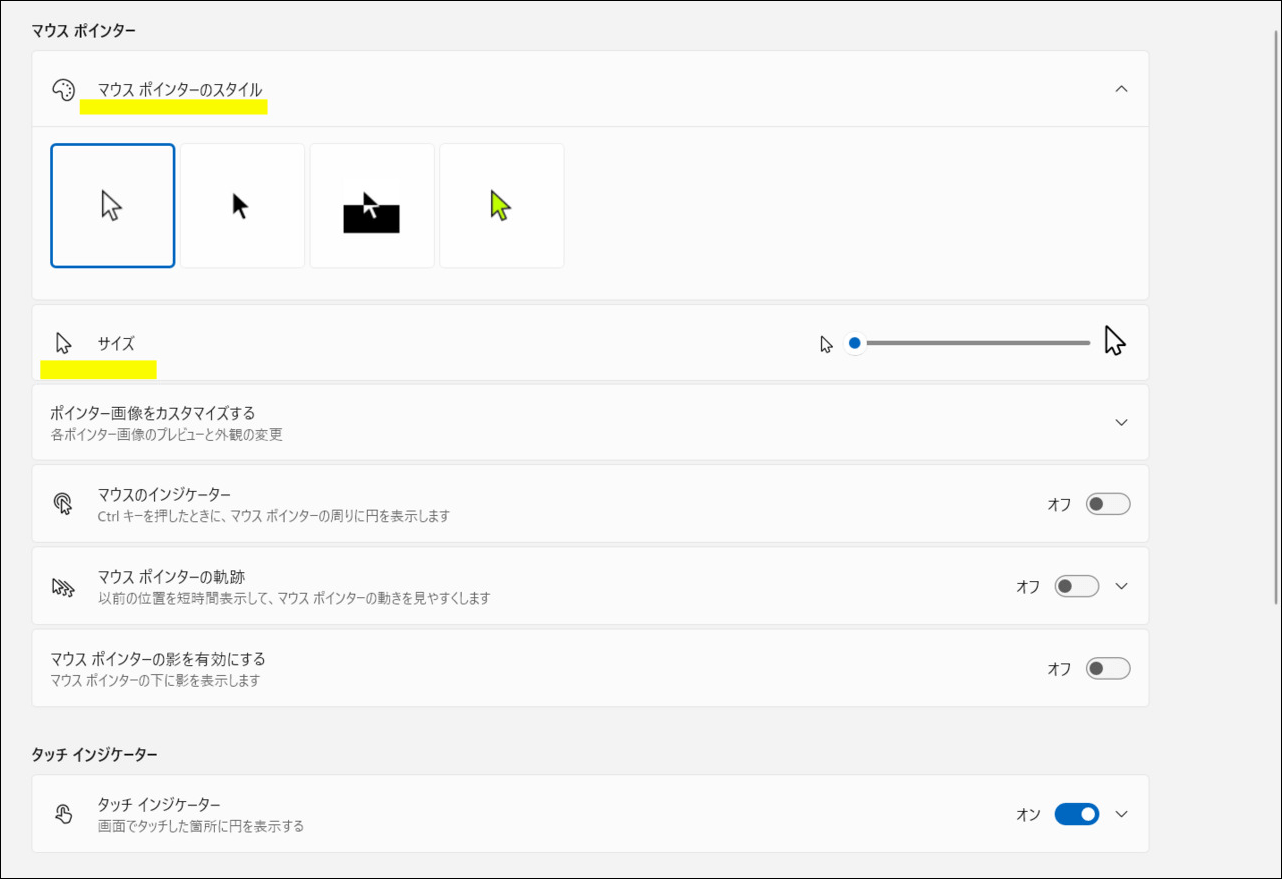Collapse the マウス ポインターのスタイル section
1282x879 pixels.
point(1121,89)
